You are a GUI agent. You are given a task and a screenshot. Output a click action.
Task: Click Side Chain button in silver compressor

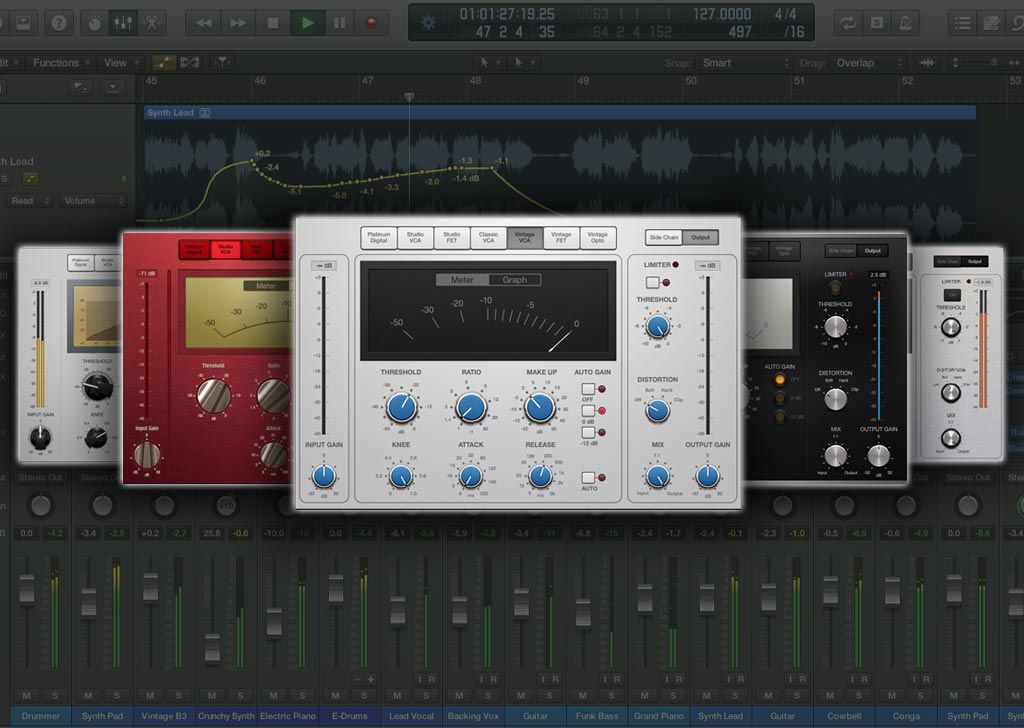pyautogui.click(x=664, y=238)
